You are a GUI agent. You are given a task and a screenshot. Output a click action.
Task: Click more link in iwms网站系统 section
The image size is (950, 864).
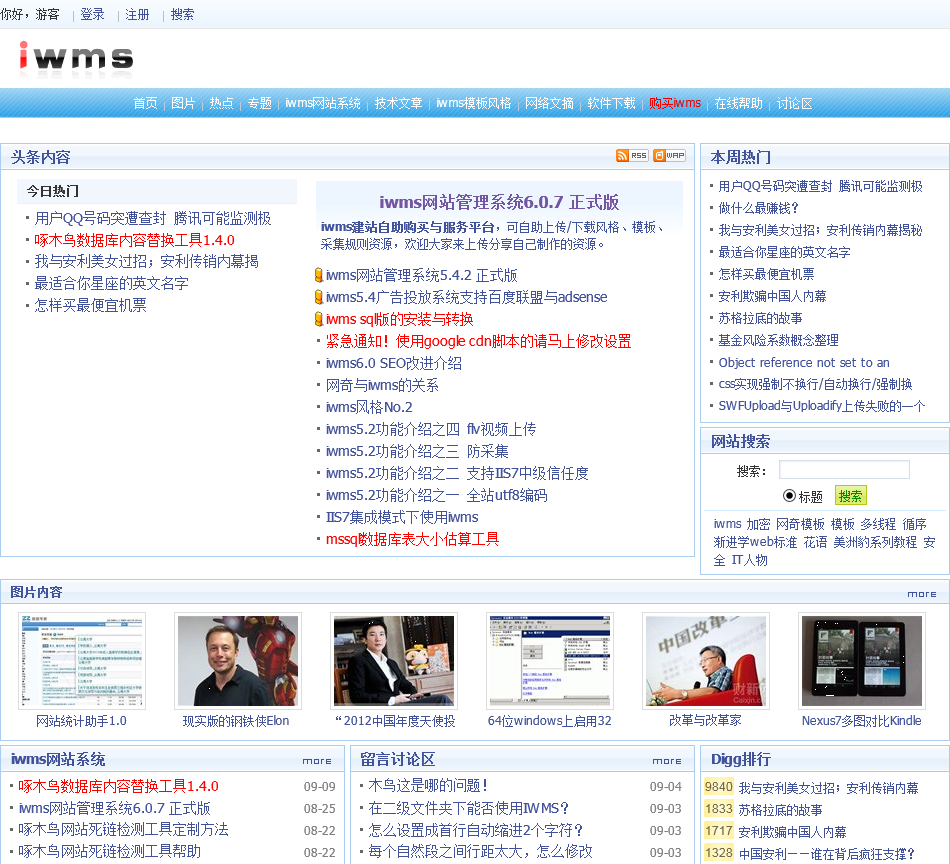tap(317, 760)
